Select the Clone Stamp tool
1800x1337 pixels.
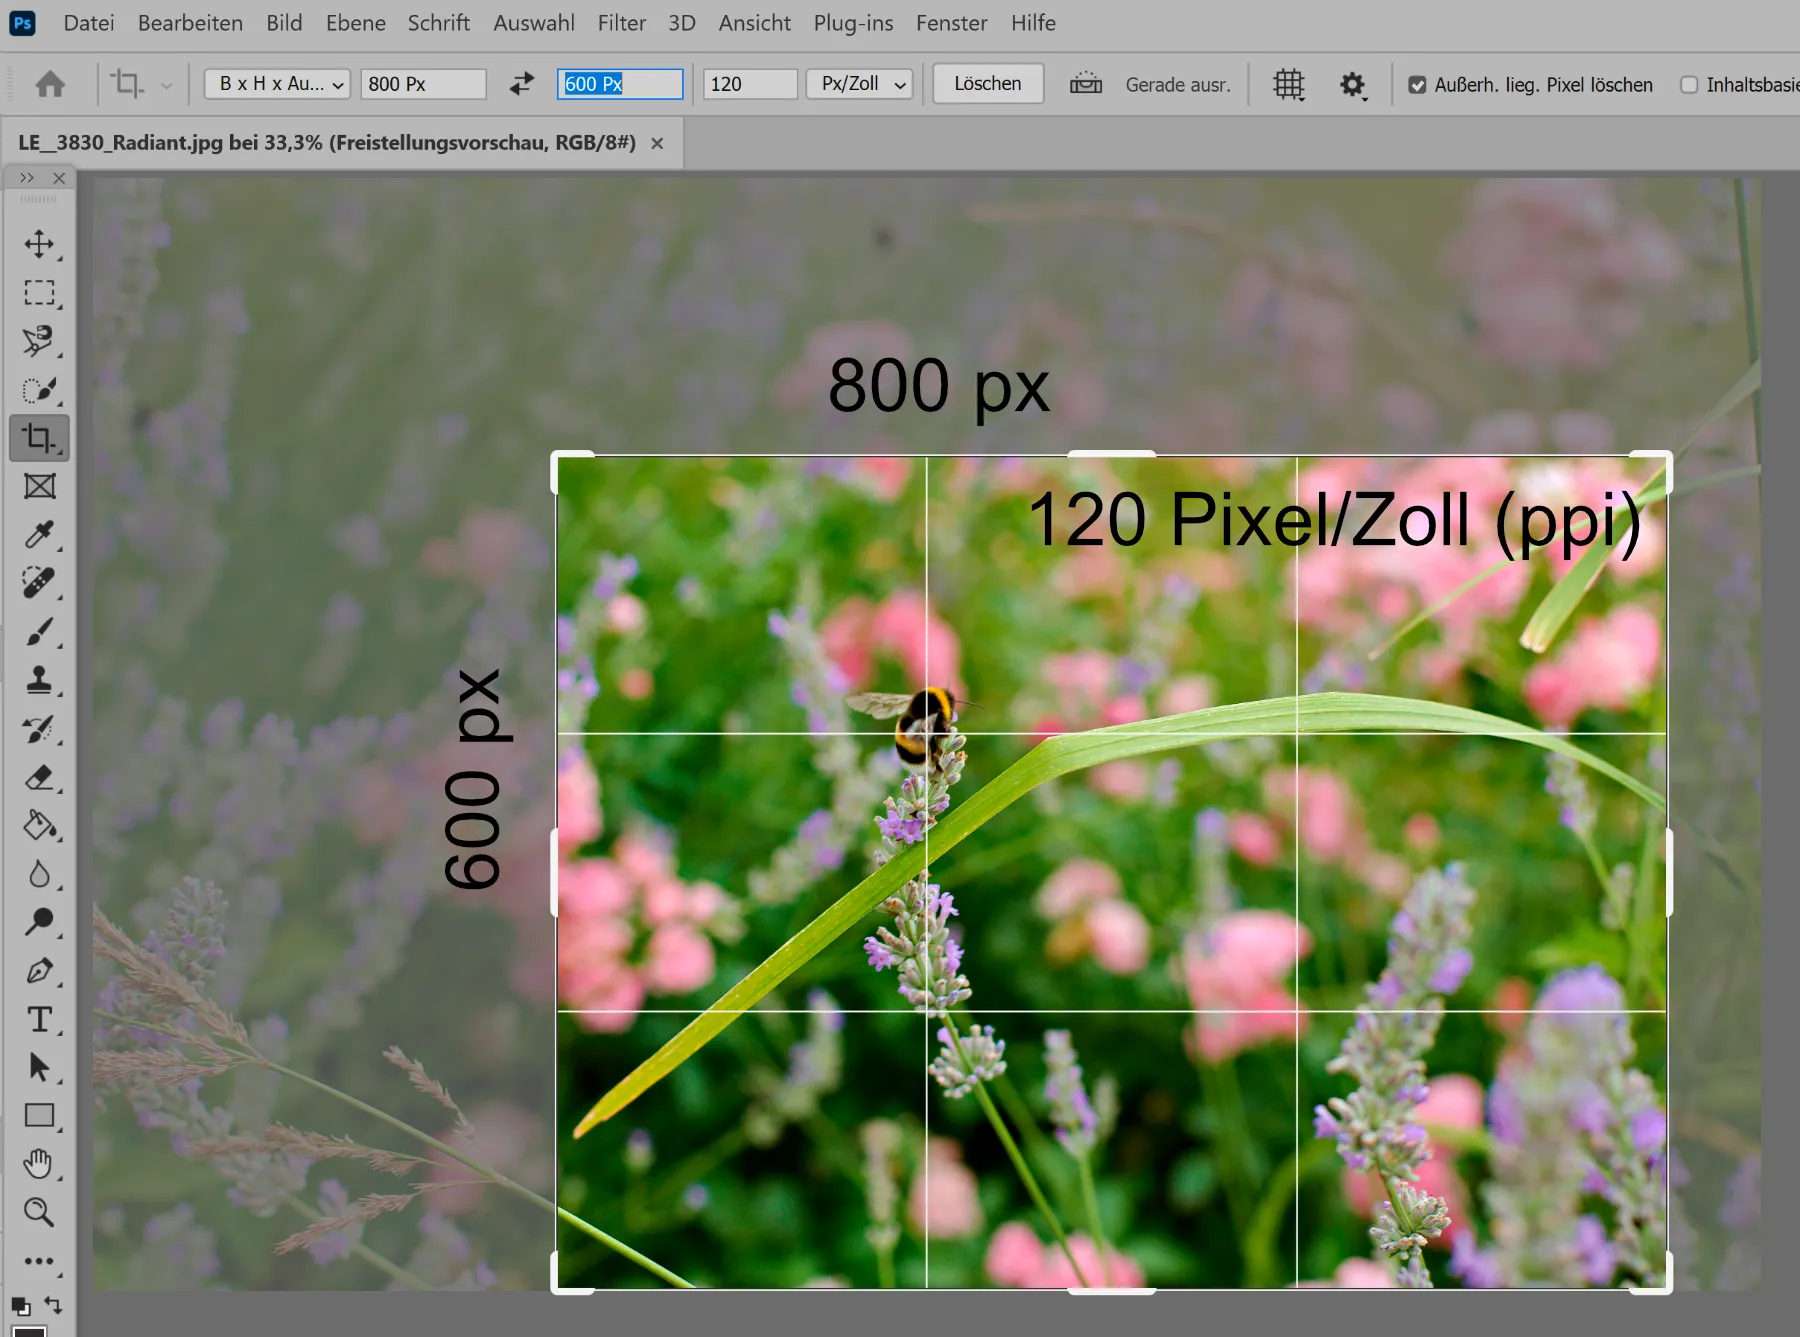[39, 680]
